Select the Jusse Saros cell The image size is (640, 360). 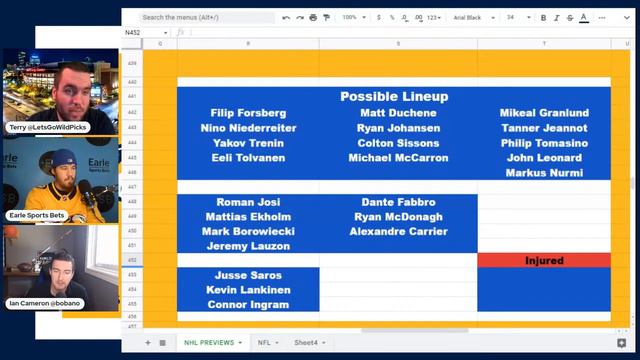[248, 275]
